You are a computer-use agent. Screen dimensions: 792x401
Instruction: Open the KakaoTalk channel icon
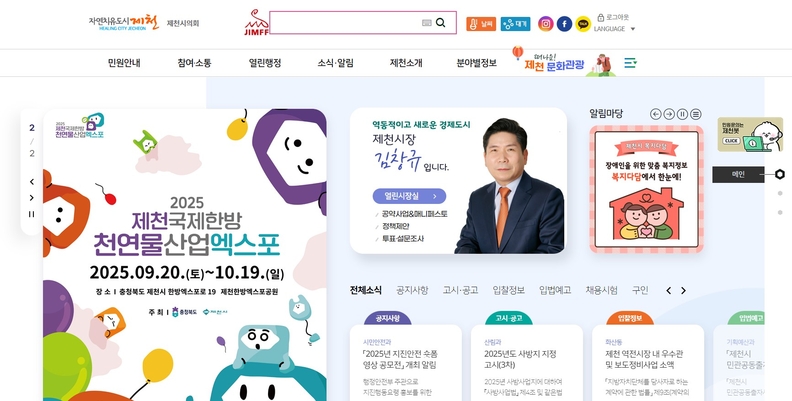(583, 24)
